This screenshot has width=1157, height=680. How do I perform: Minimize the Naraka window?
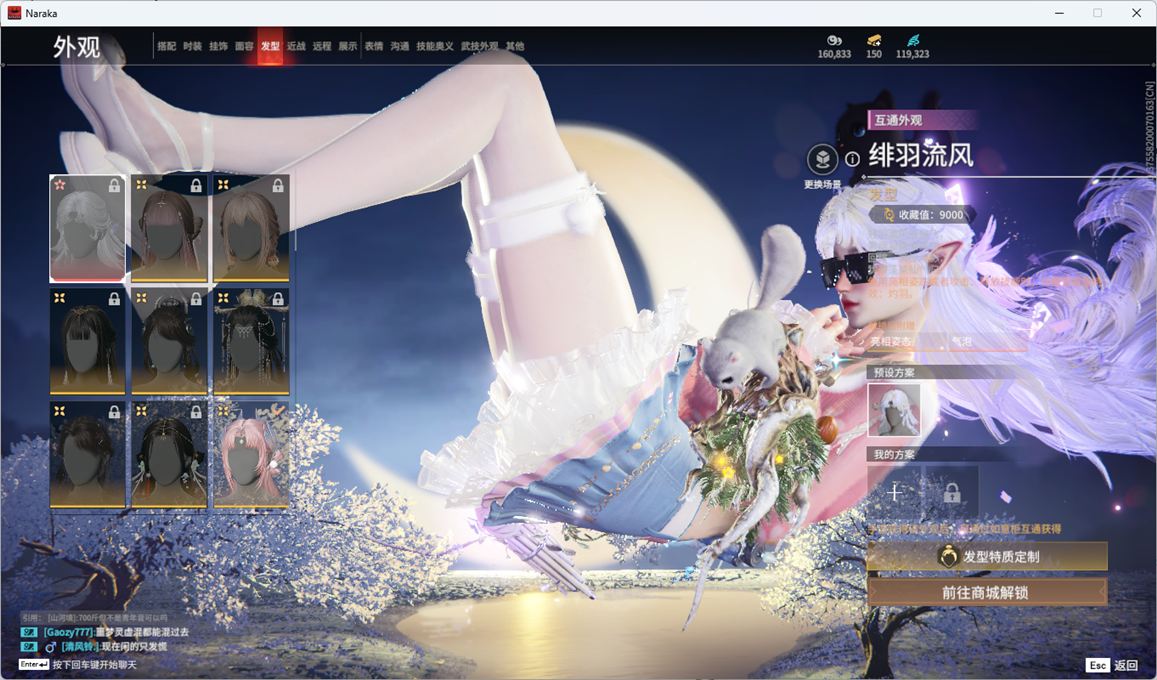(1060, 13)
